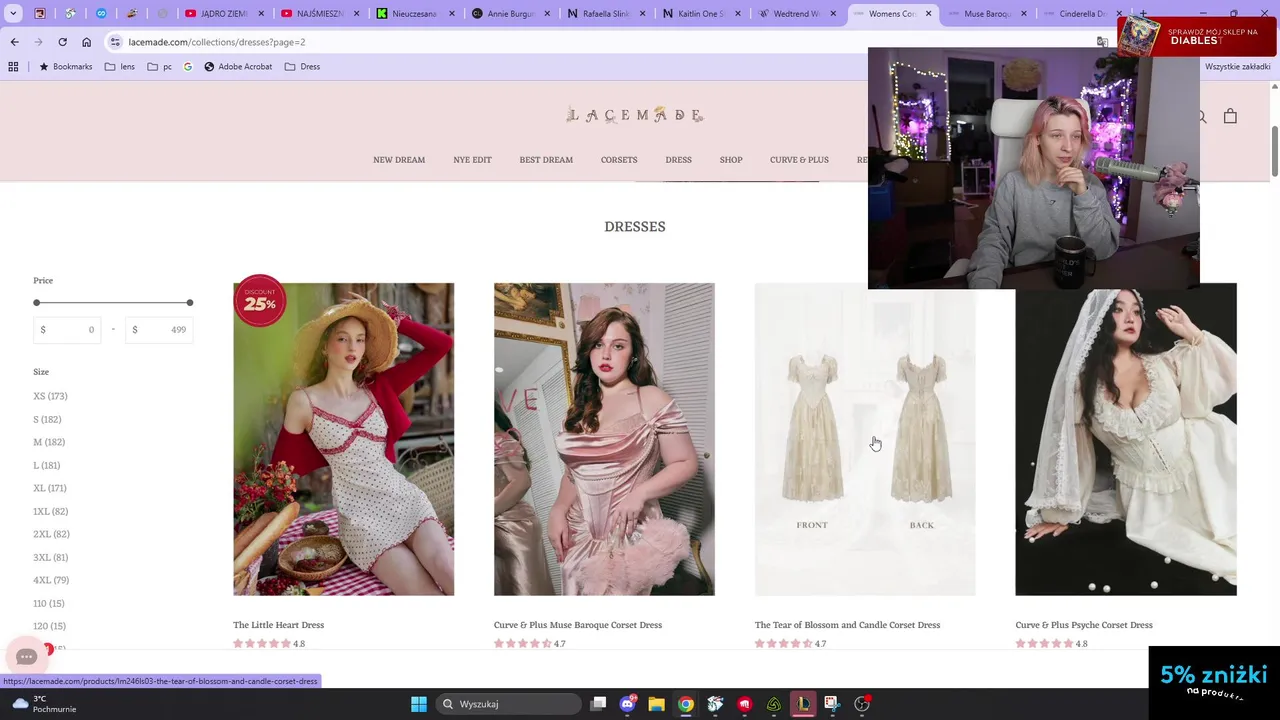Open the browser home button
The width and height of the screenshot is (1280, 720).
pos(86,42)
